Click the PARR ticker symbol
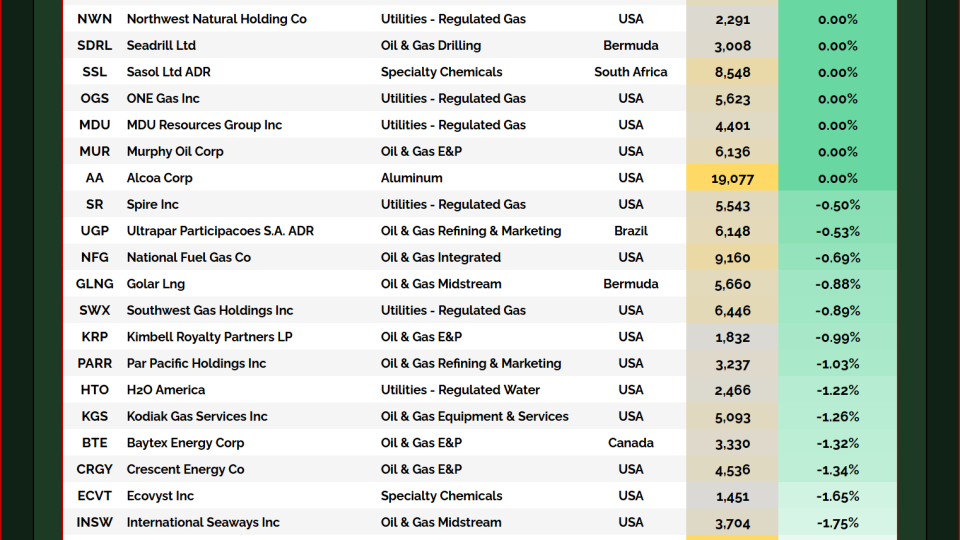 [94, 364]
